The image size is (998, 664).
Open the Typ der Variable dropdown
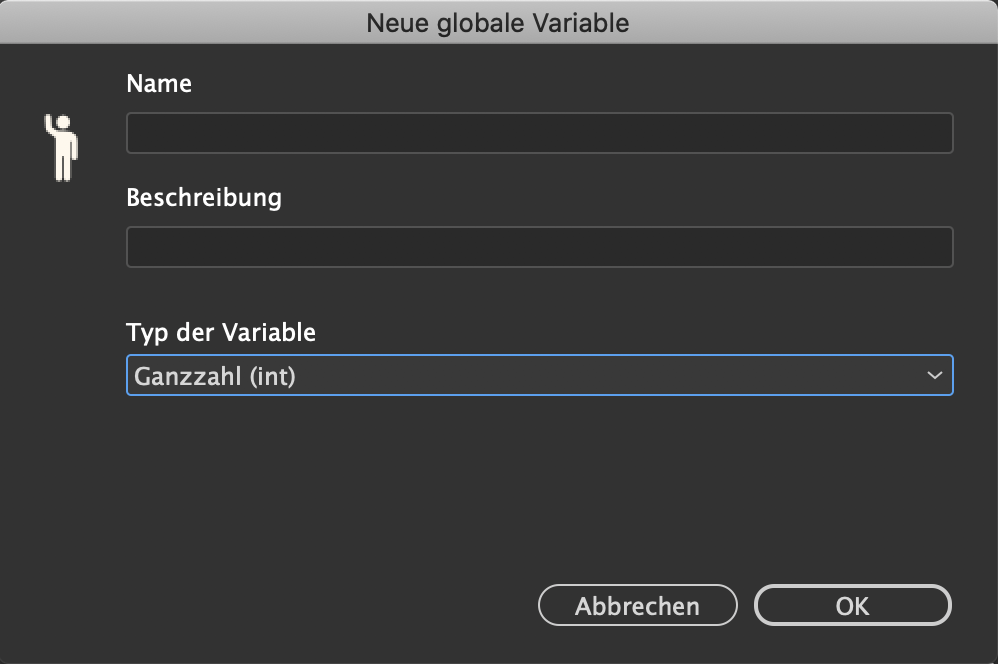point(540,375)
